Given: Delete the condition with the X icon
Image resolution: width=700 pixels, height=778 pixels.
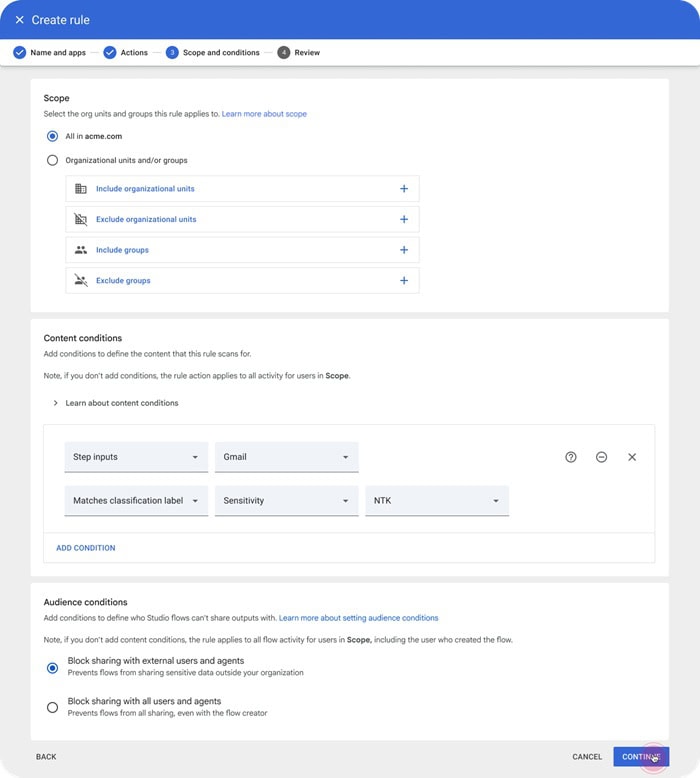Looking at the screenshot, I should [632, 457].
